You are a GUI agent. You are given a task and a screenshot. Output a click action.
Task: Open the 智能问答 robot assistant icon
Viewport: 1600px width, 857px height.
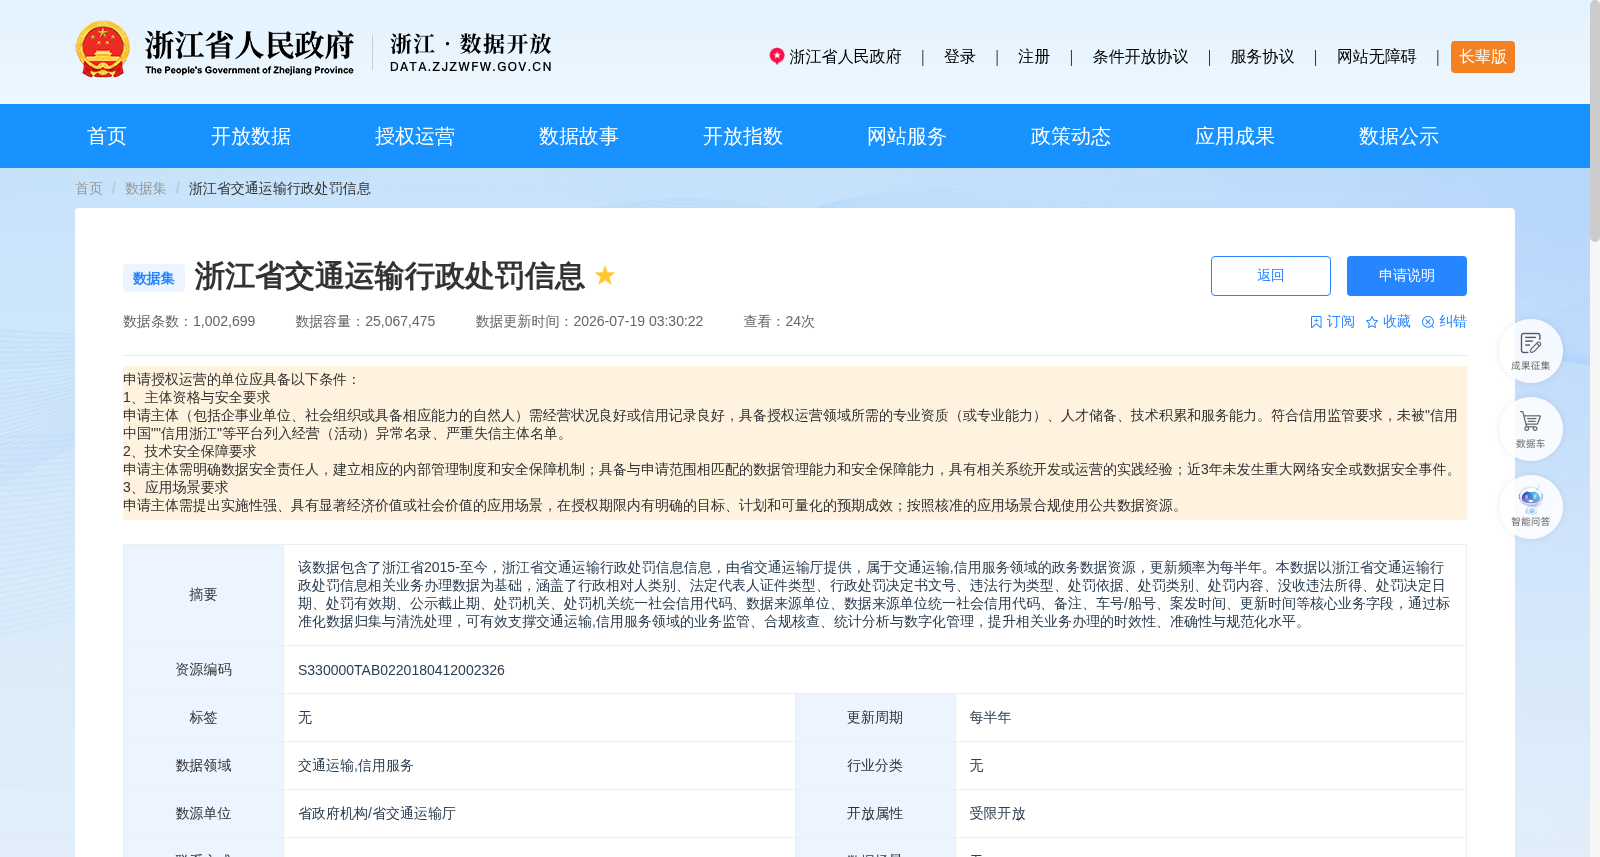pyautogui.click(x=1530, y=507)
